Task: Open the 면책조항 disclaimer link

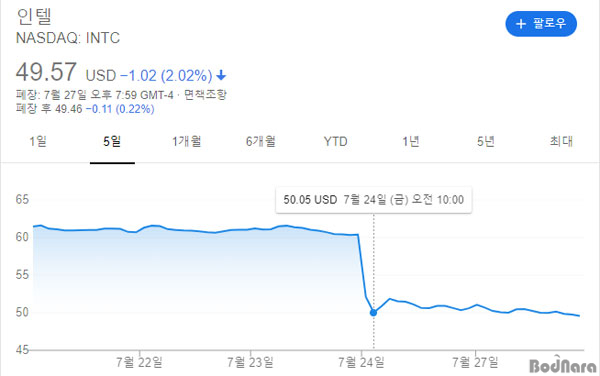Action: [205, 94]
